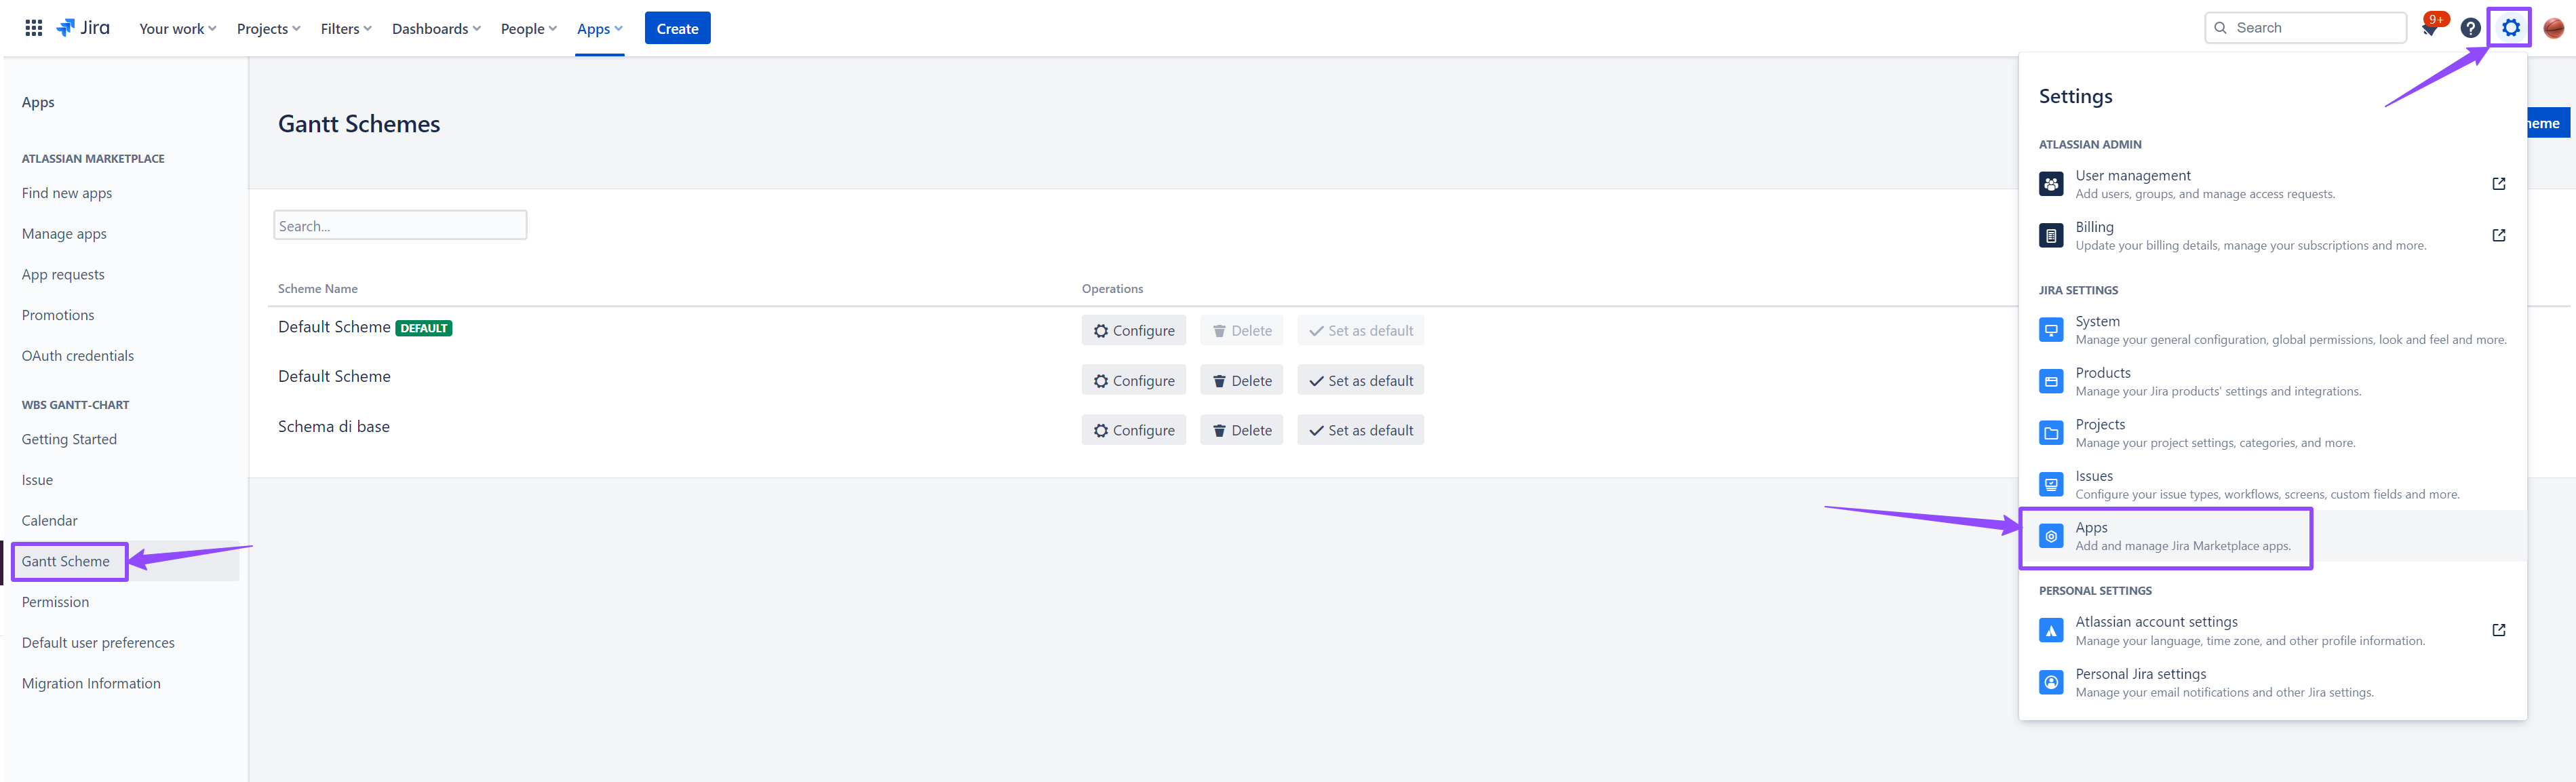Viewport: 2576px width, 782px height.
Task: Configure the Schema di base scheme
Action: [x=1133, y=431]
